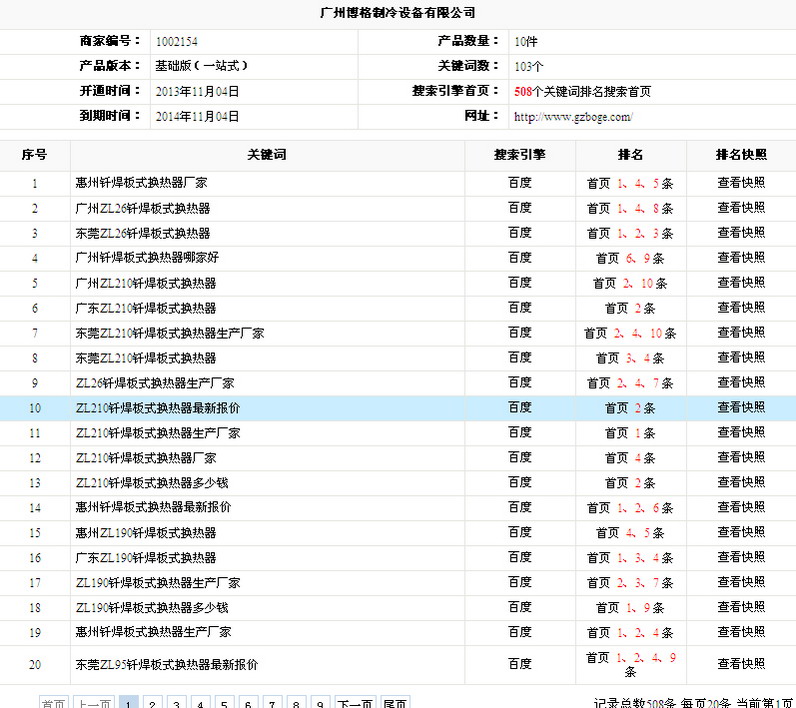The image size is (796, 708).
Task: Select keyword 广东ZL190钎焊板式换热器
Action: tap(146, 557)
